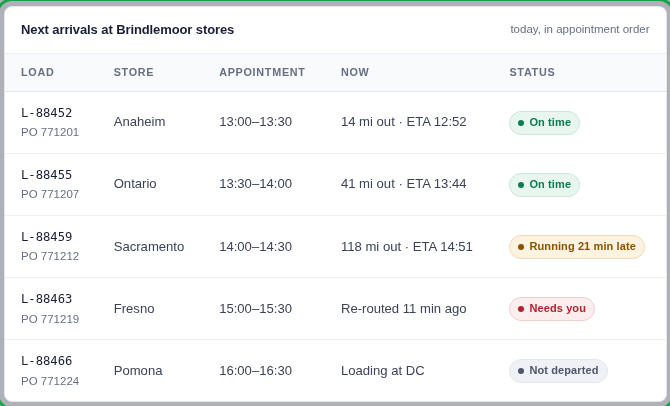Click 'Re-routed 11 min ago' cell
The width and height of the screenshot is (670, 406).
(x=403, y=309)
